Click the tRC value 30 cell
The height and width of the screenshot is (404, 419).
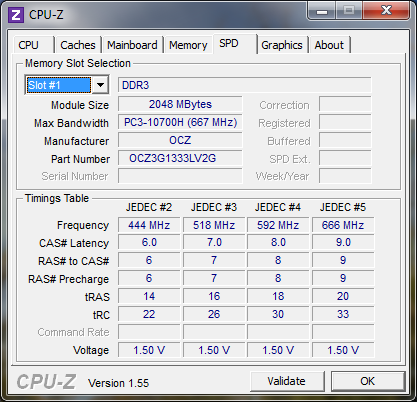[x=278, y=314]
